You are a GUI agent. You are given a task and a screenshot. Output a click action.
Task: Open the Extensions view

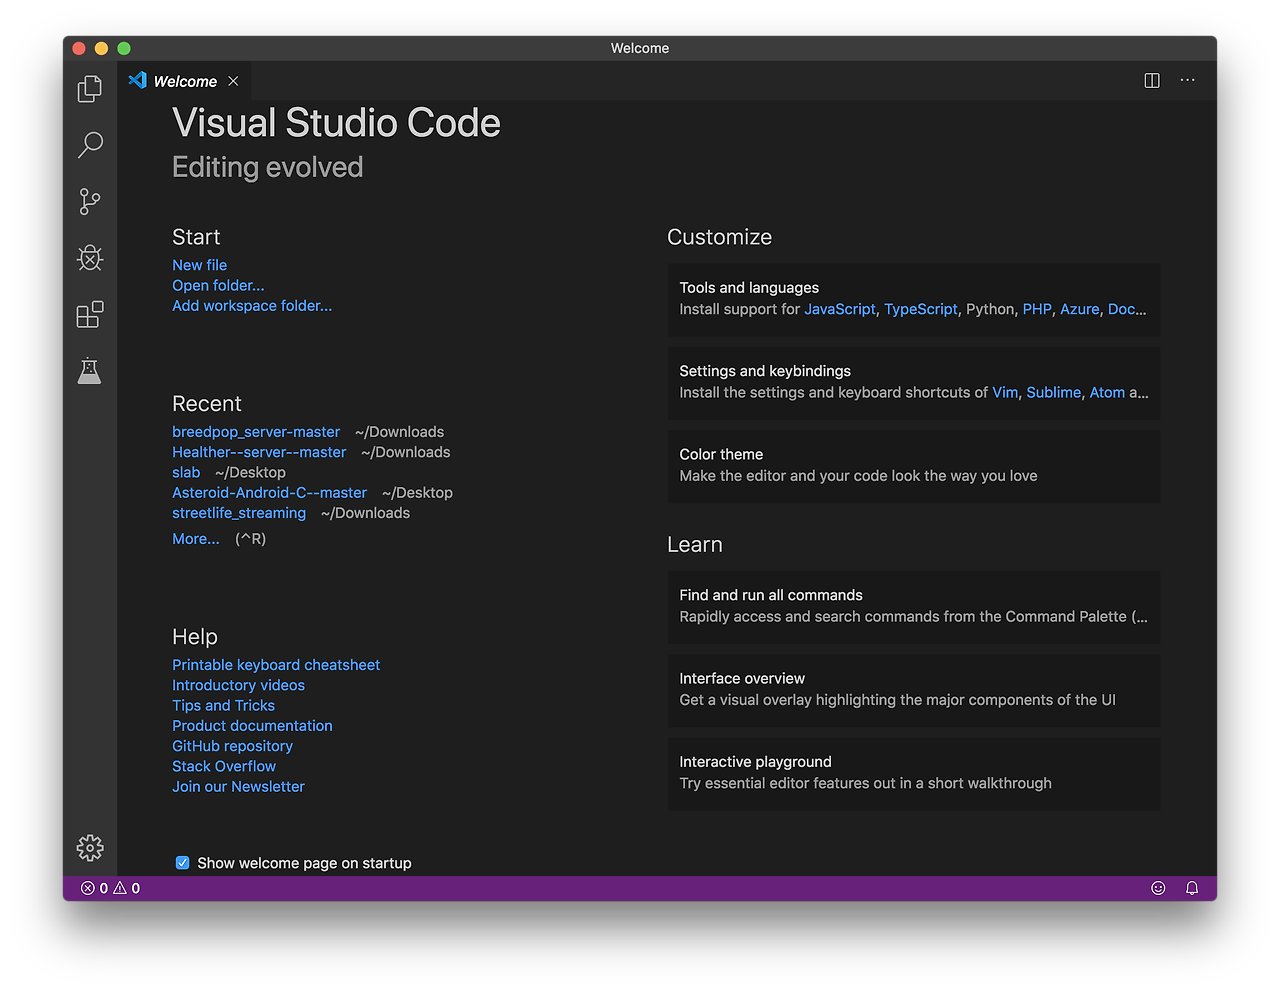pos(90,315)
